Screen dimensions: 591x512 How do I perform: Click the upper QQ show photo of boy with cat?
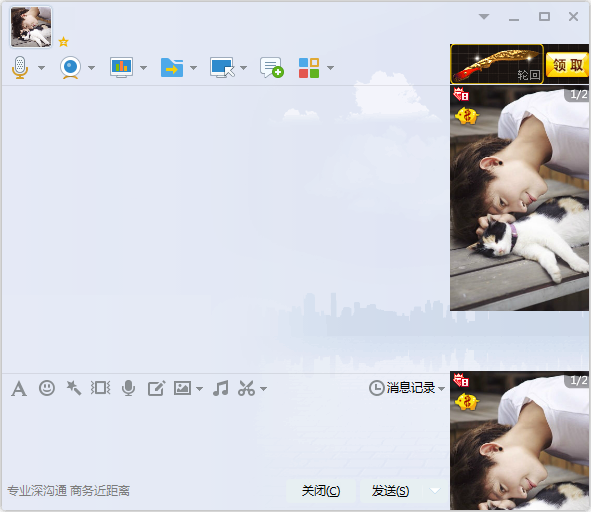[x=519, y=198]
